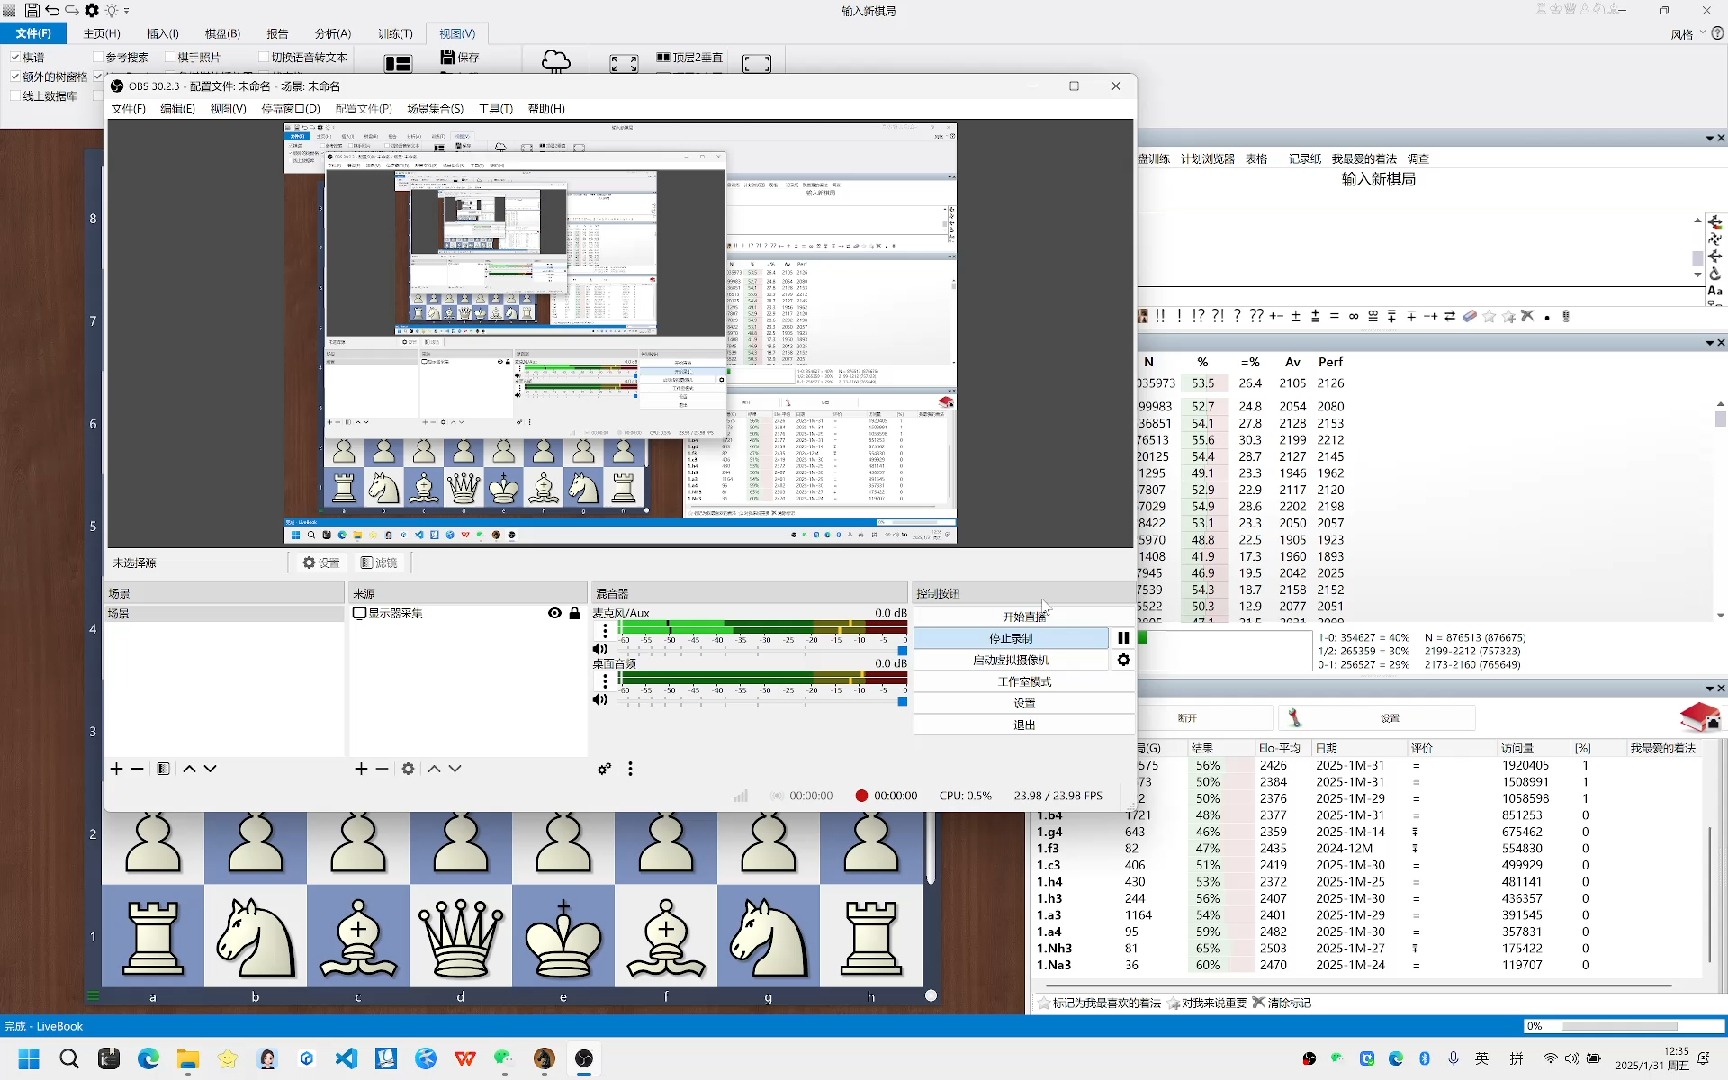Add a new source with the plus icon
The height and width of the screenshot is (1080, 1728).
[x=361, y=769]
